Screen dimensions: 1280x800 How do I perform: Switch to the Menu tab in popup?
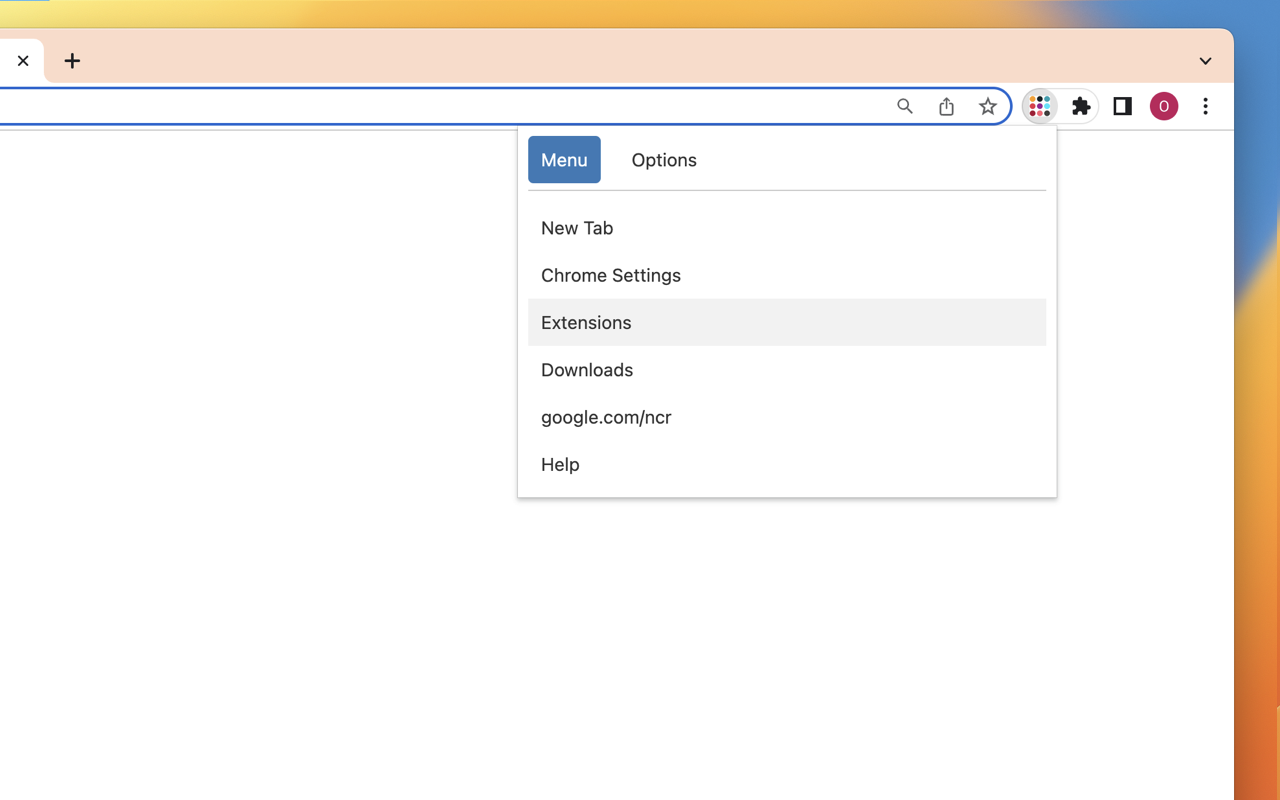point(564,160)
